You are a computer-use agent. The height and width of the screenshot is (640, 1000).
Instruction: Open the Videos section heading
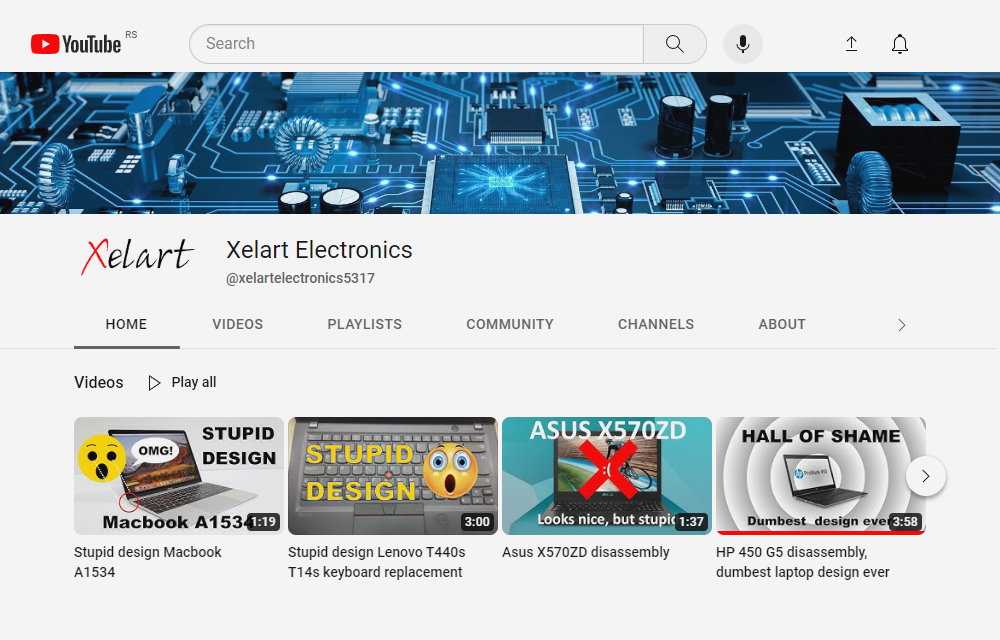pos(99,382)
